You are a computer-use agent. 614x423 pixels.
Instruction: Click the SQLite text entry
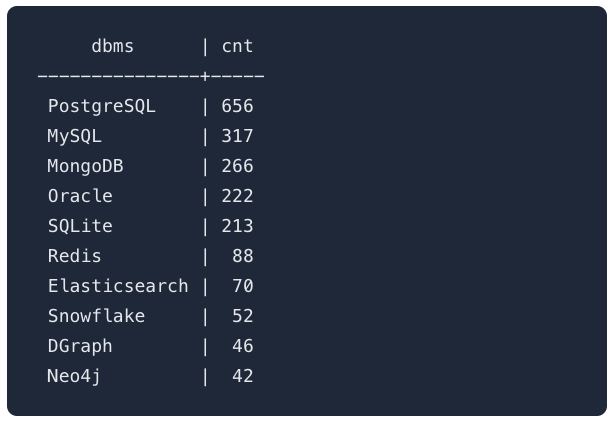pyautogui.click(x=80, y=226)
